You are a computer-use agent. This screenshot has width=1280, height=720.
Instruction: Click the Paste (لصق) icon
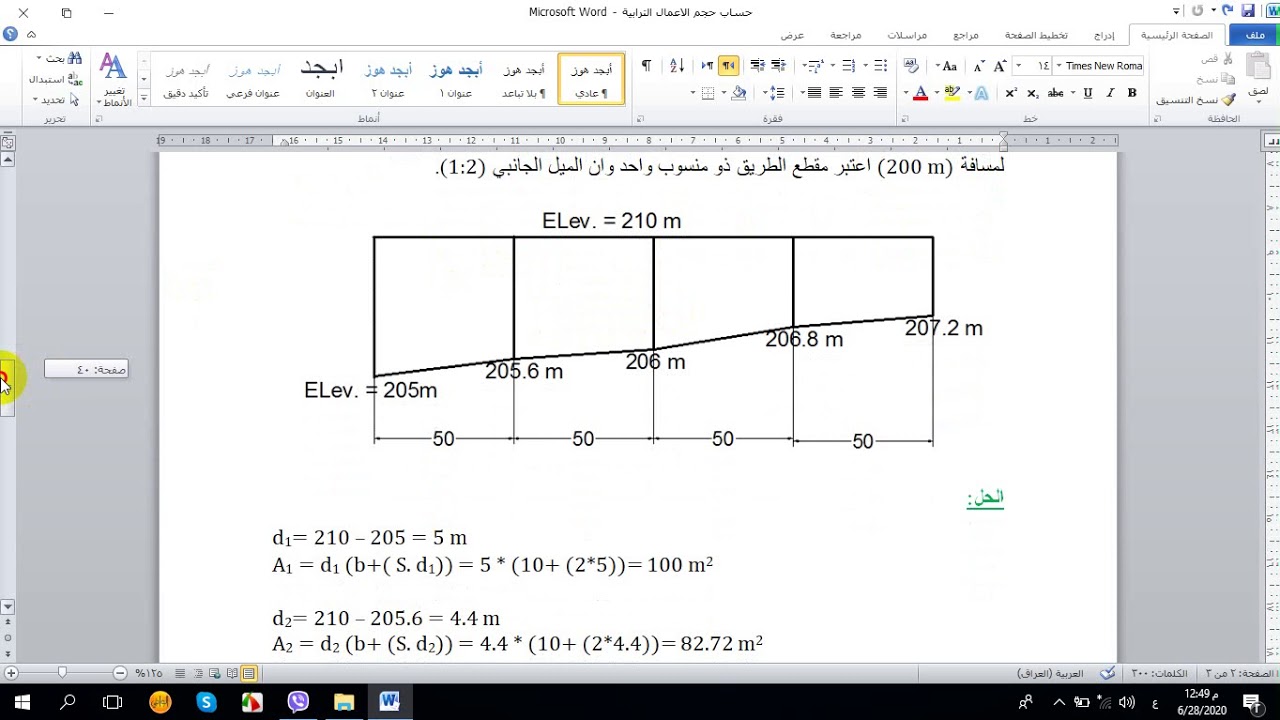tap(1257, 66)
